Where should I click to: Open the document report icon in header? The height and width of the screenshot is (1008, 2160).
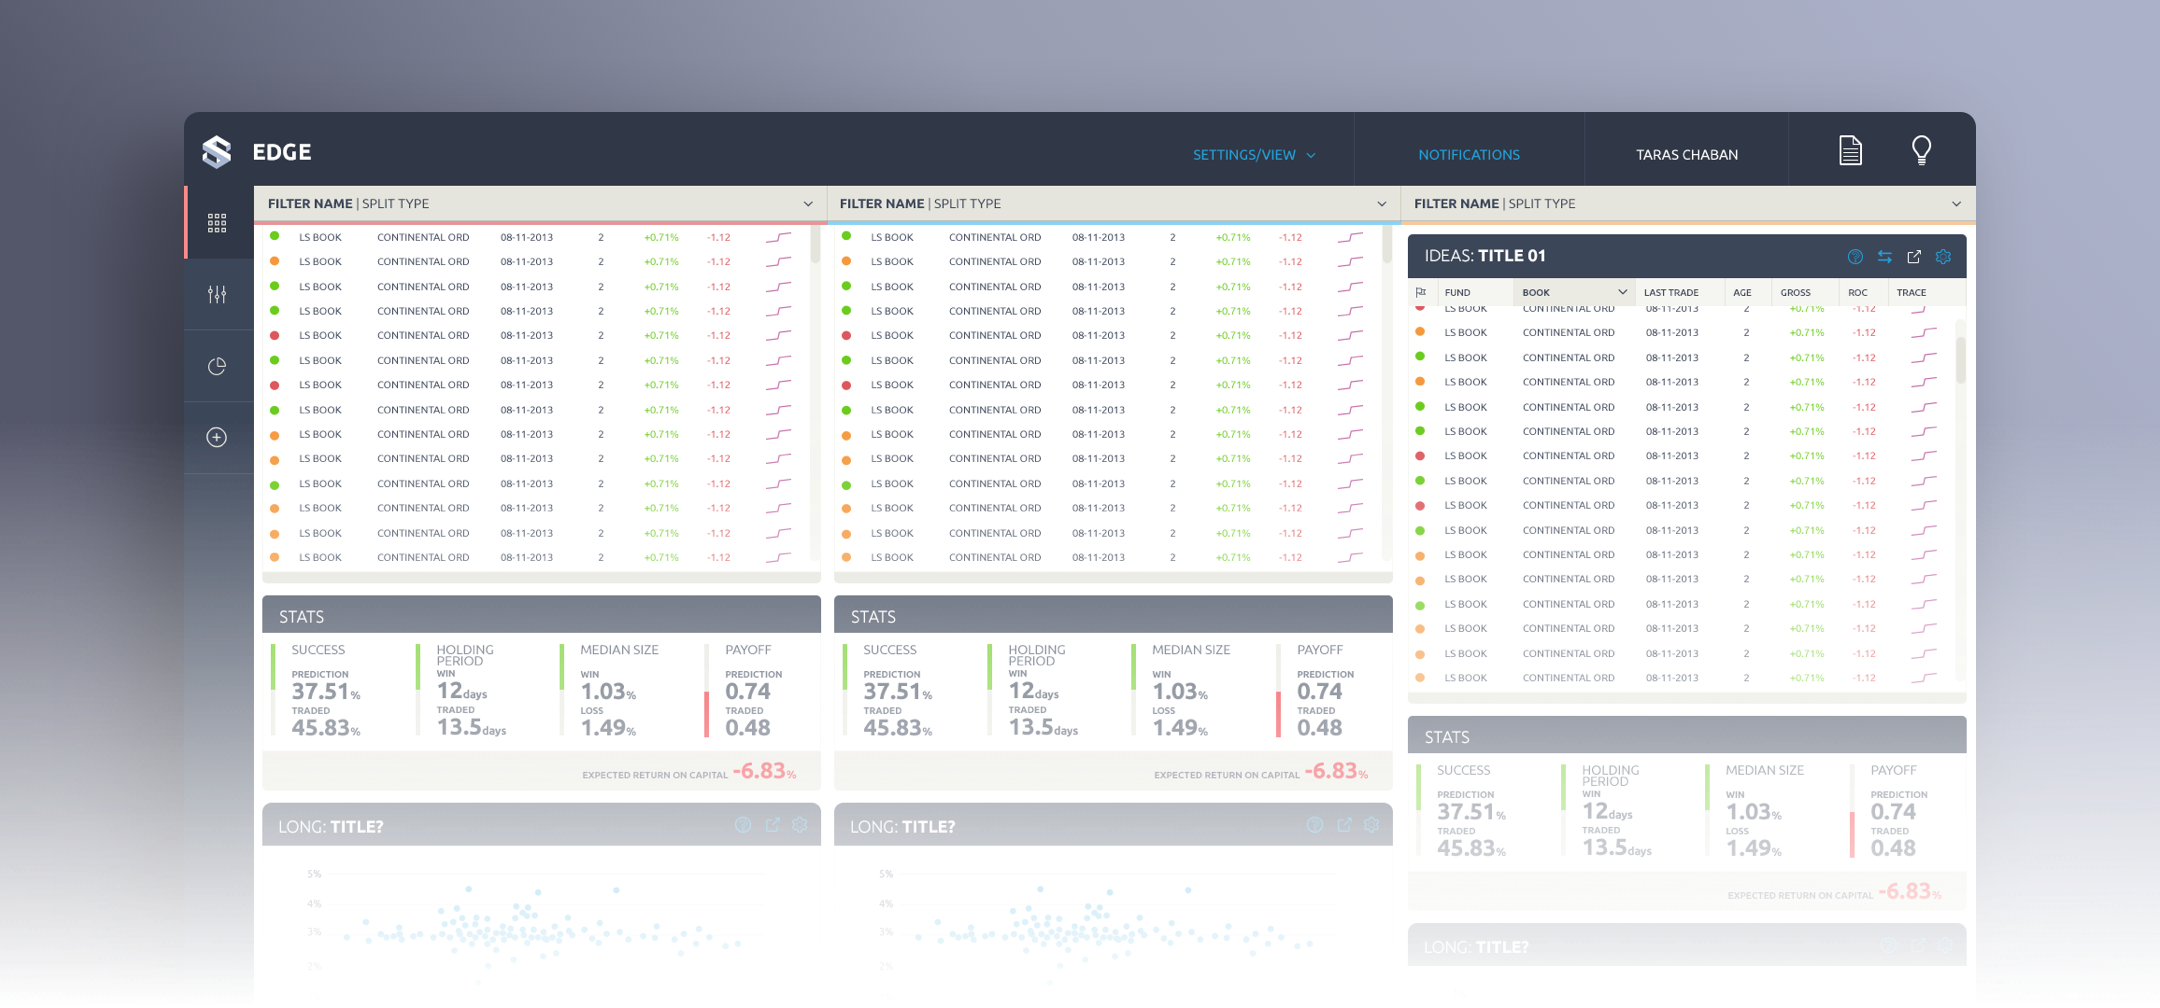(x=1850, y=150)
